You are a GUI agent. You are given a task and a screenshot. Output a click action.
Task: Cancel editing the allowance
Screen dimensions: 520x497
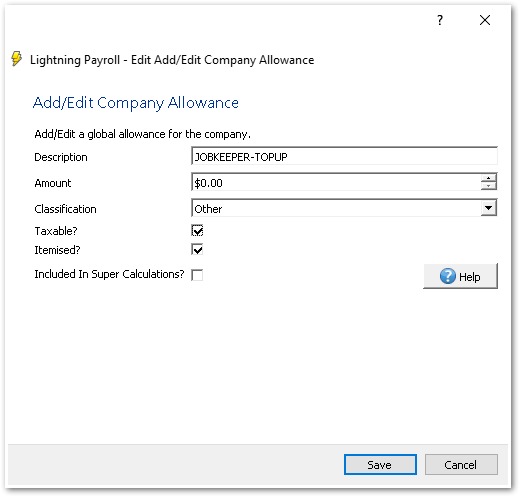(461, 464)
